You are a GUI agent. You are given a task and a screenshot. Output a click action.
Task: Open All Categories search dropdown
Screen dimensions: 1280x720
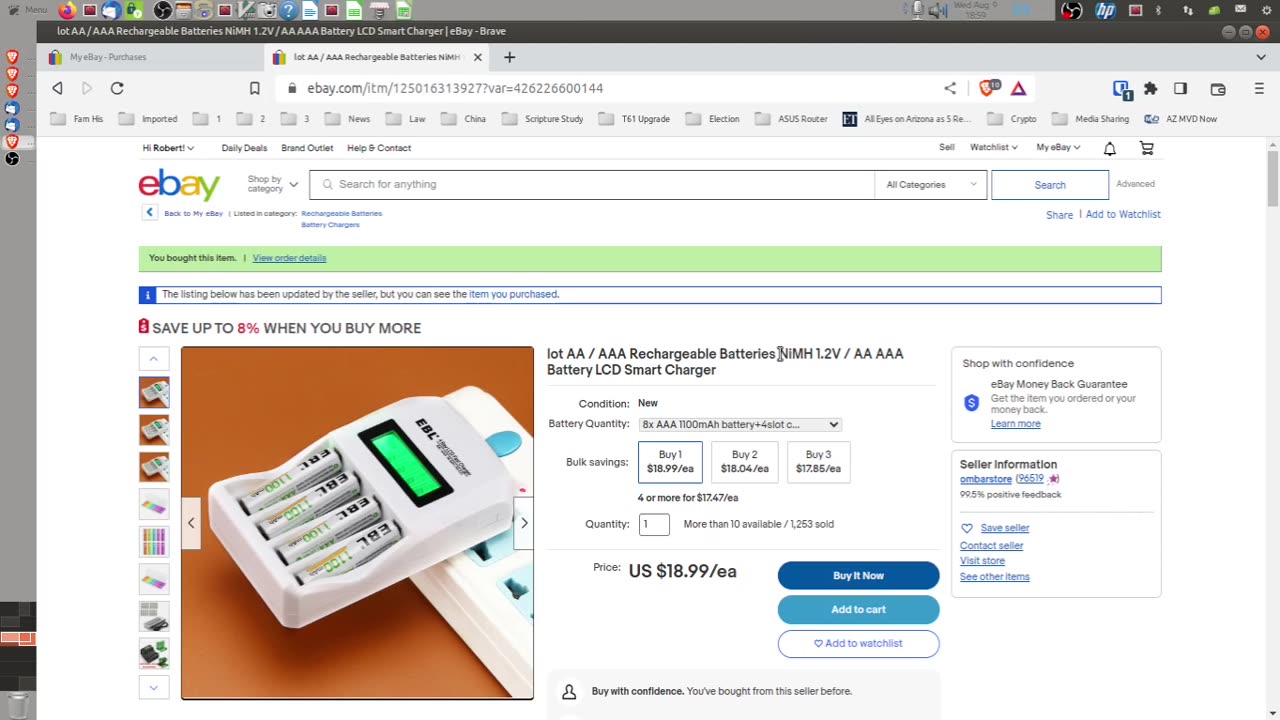930,185
